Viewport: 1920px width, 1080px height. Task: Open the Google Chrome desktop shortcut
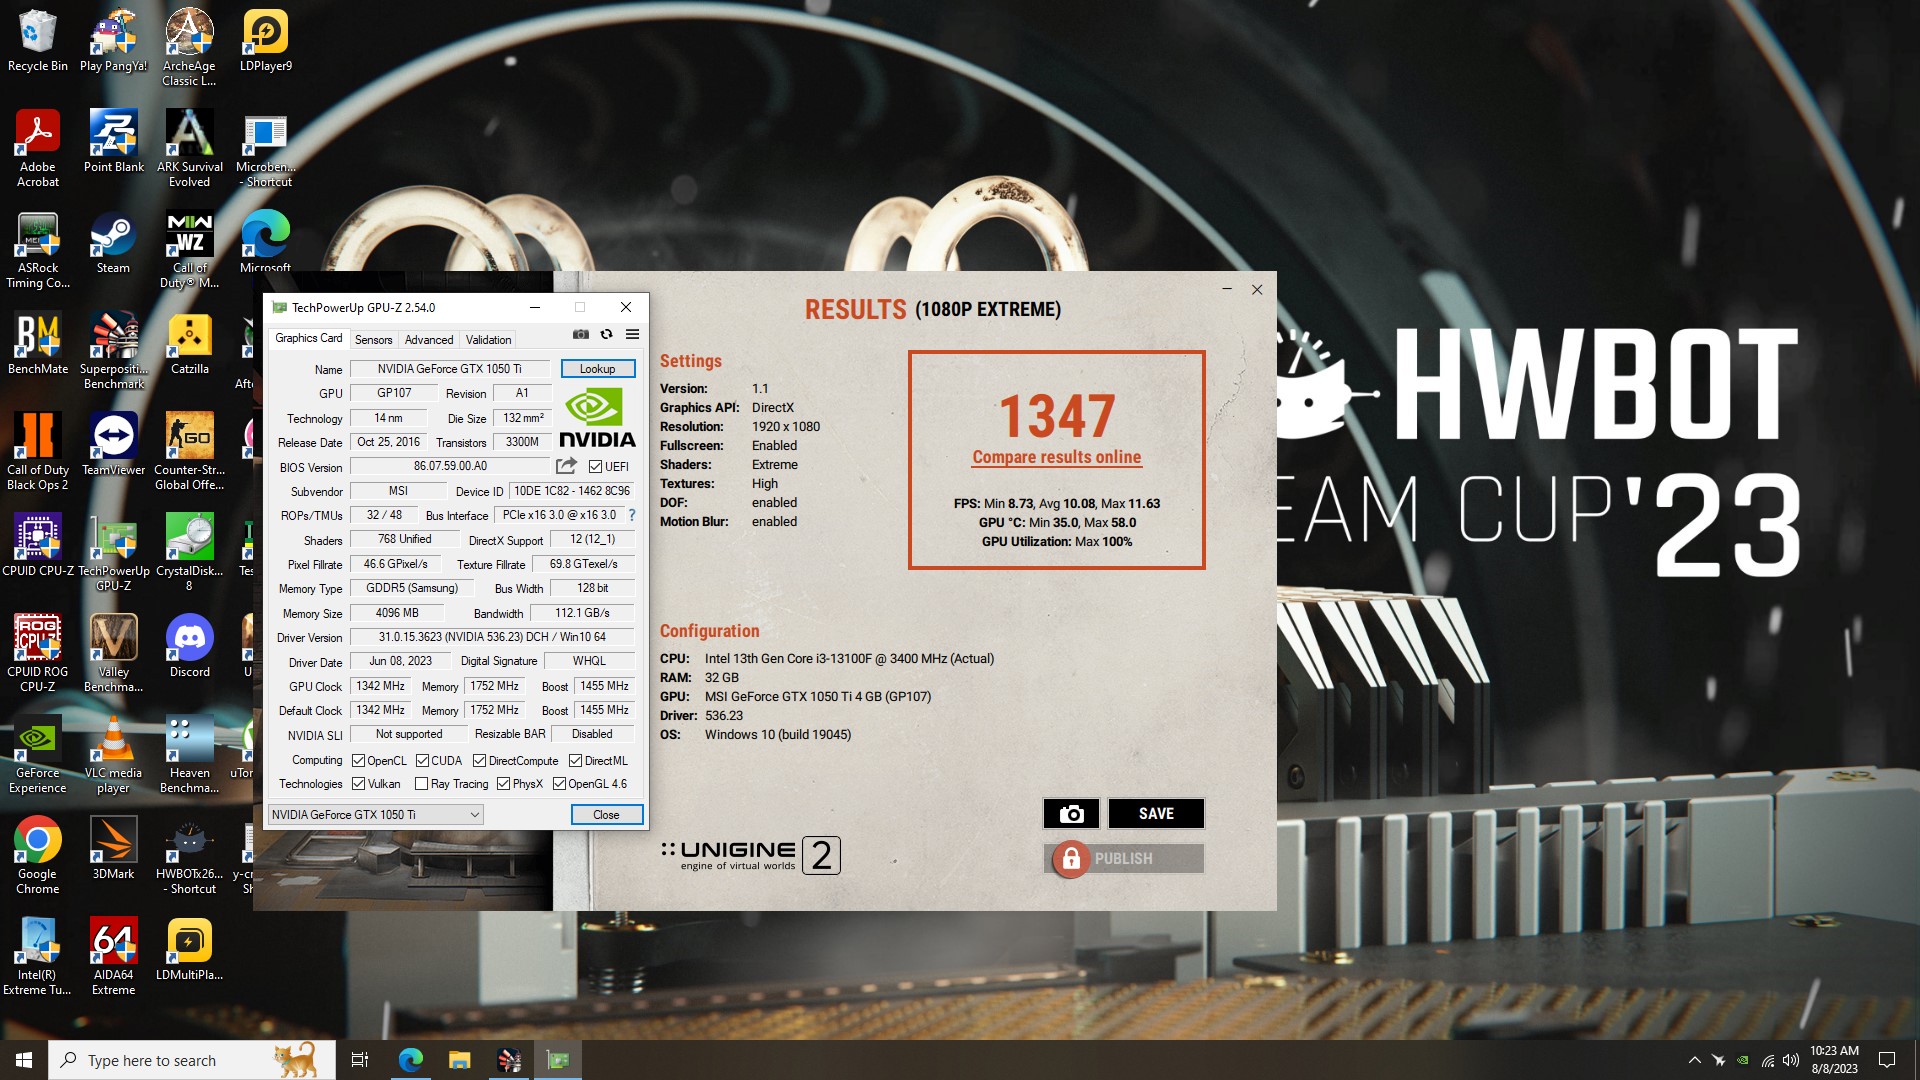tap(38, 855)
